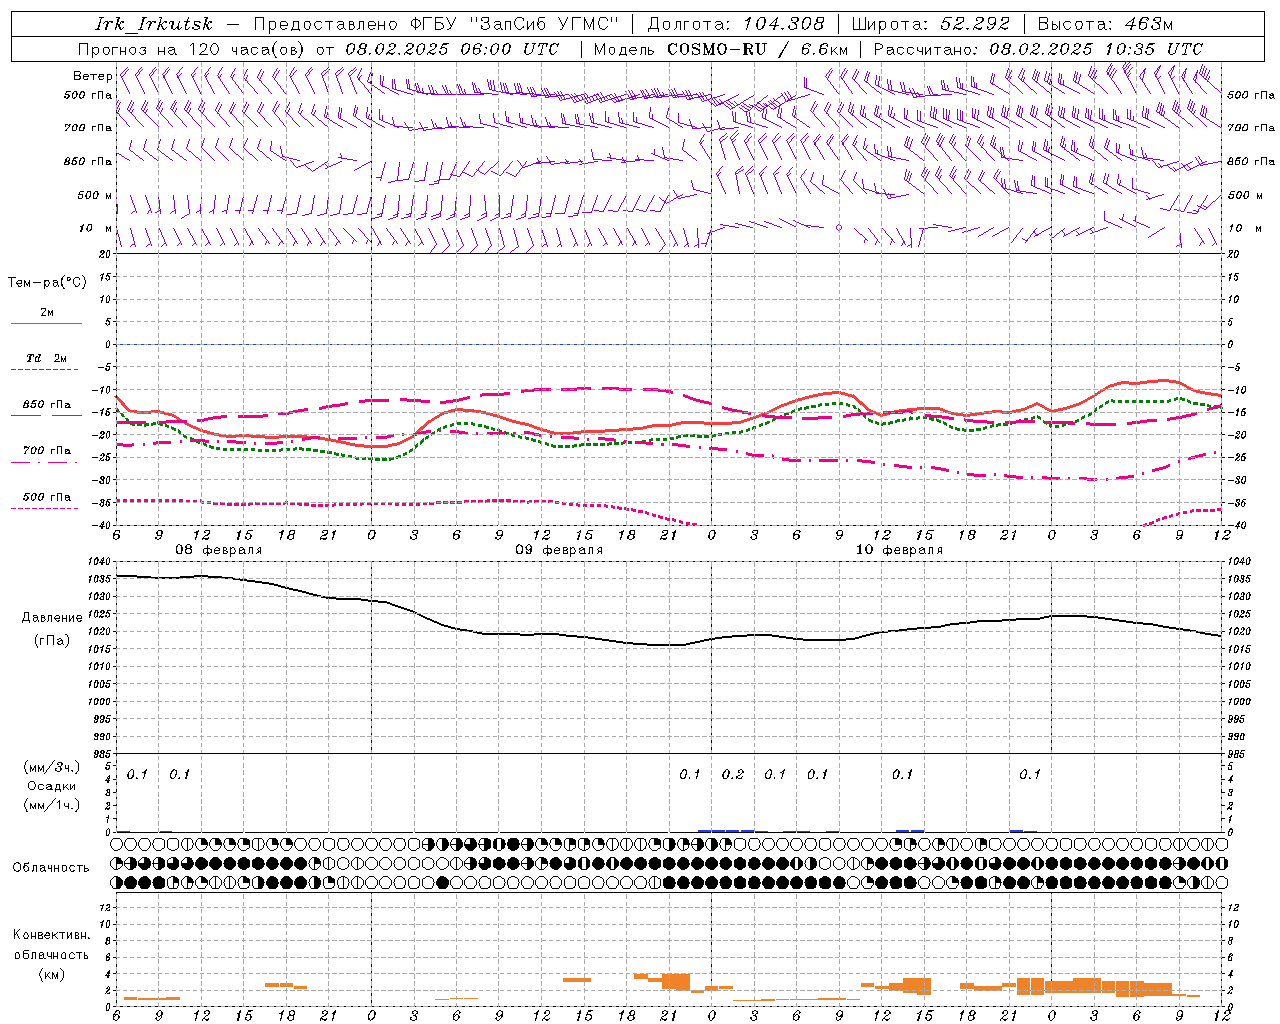Screen dimensions: 1280x1024
Task: Click the 'Широта: 52.292' latitude field
Action: (x=931, y=24)
